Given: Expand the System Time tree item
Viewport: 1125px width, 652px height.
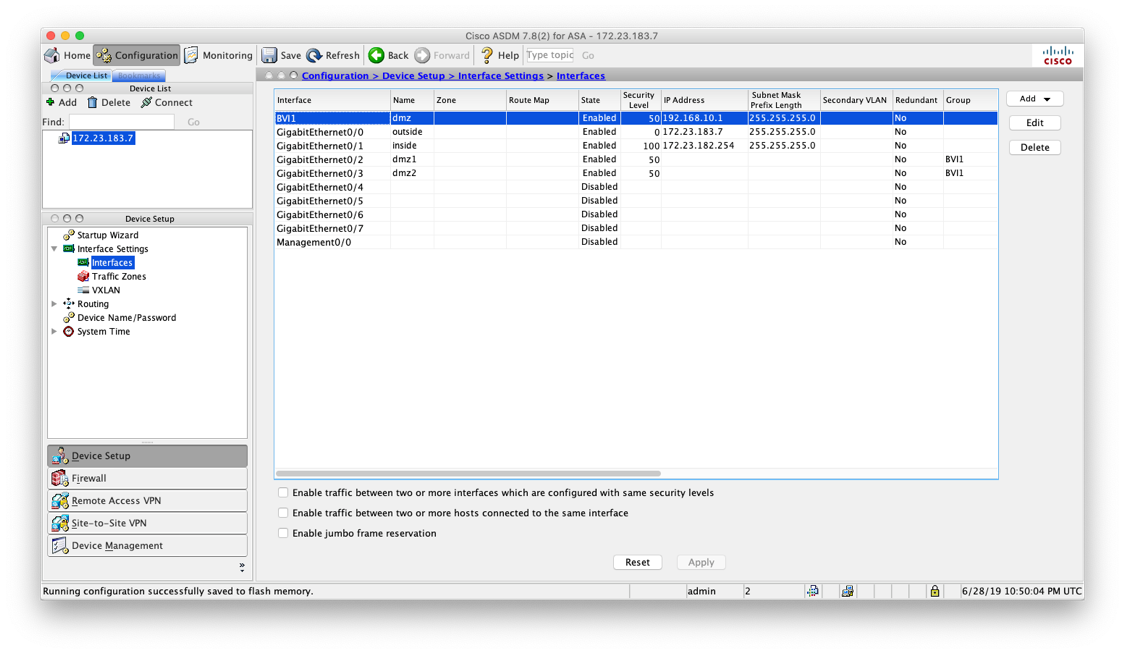Looking at the screenshot, I should 53,331.
